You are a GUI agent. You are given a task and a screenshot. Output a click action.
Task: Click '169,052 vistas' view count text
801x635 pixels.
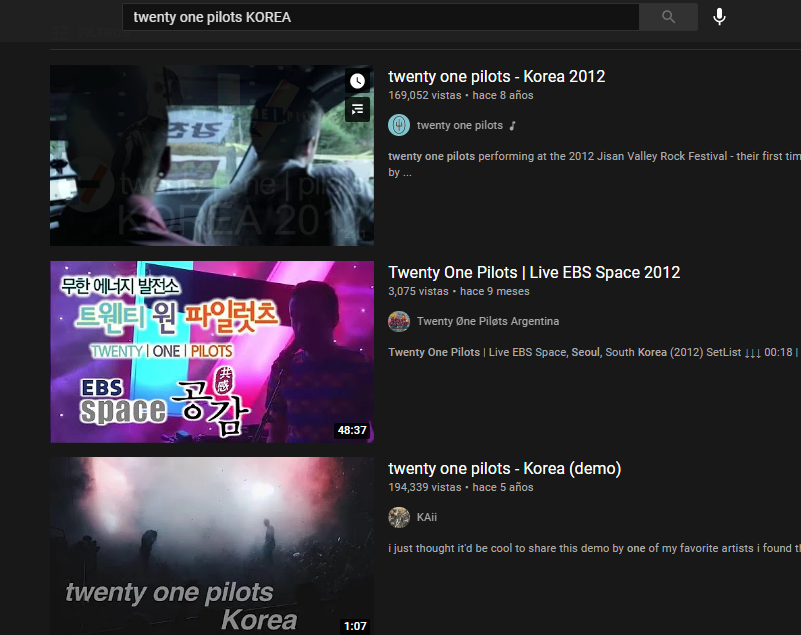(425, 96)
